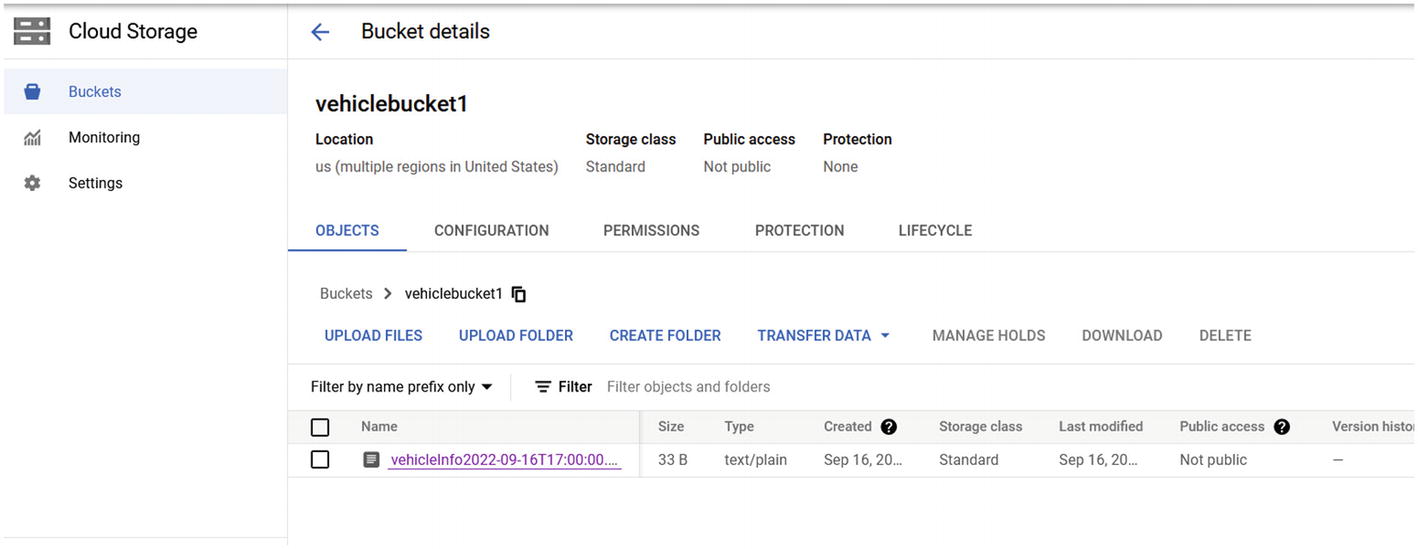The image size is (1418, 549).
Task: Toggle the select-all checkbox in header
Action: [x=320, y=428]
